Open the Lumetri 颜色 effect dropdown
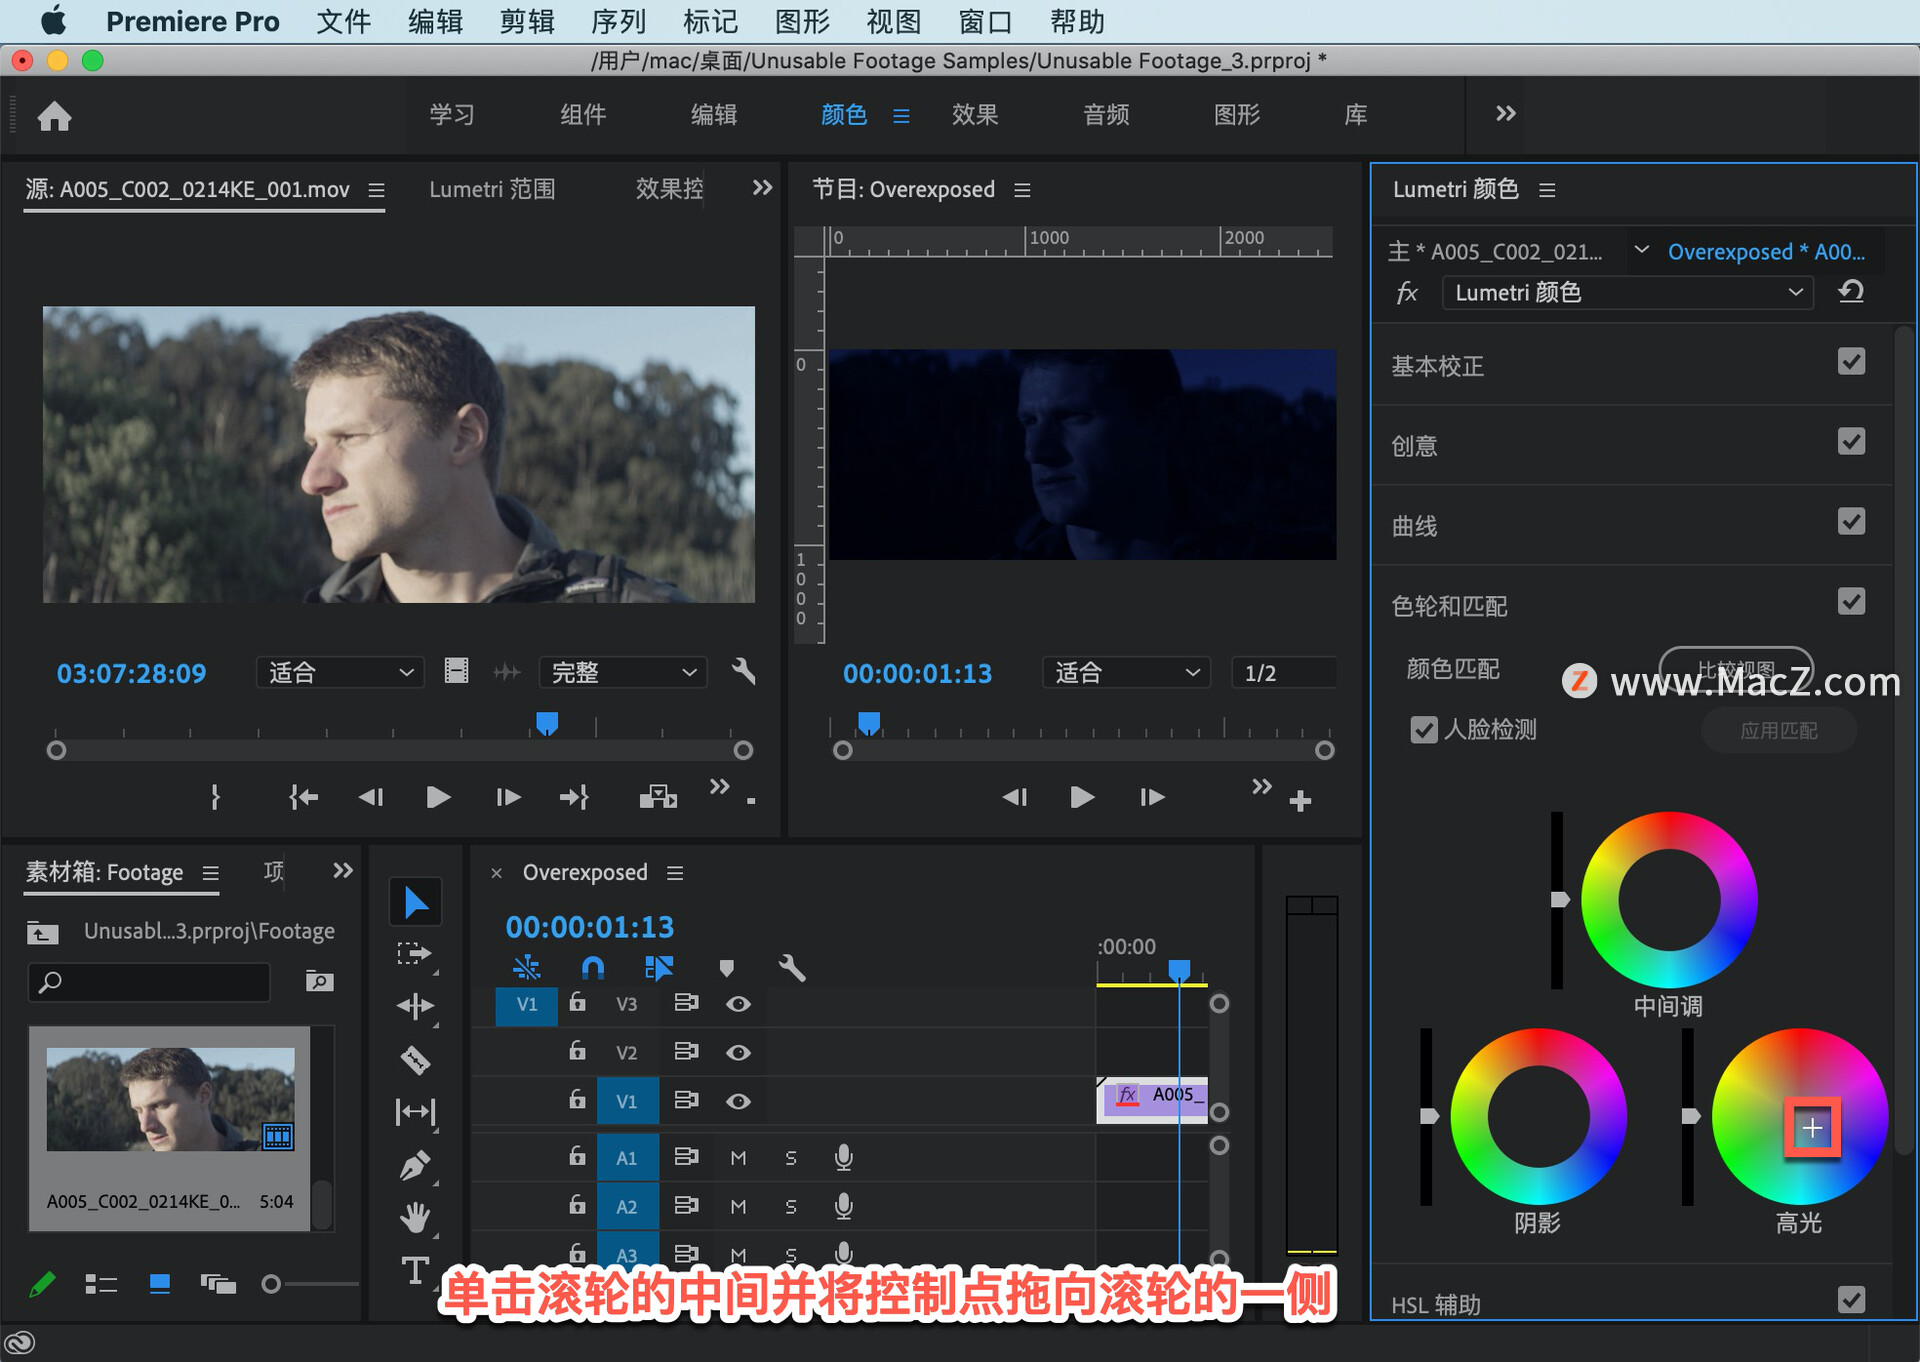 tap(1627, 292)
